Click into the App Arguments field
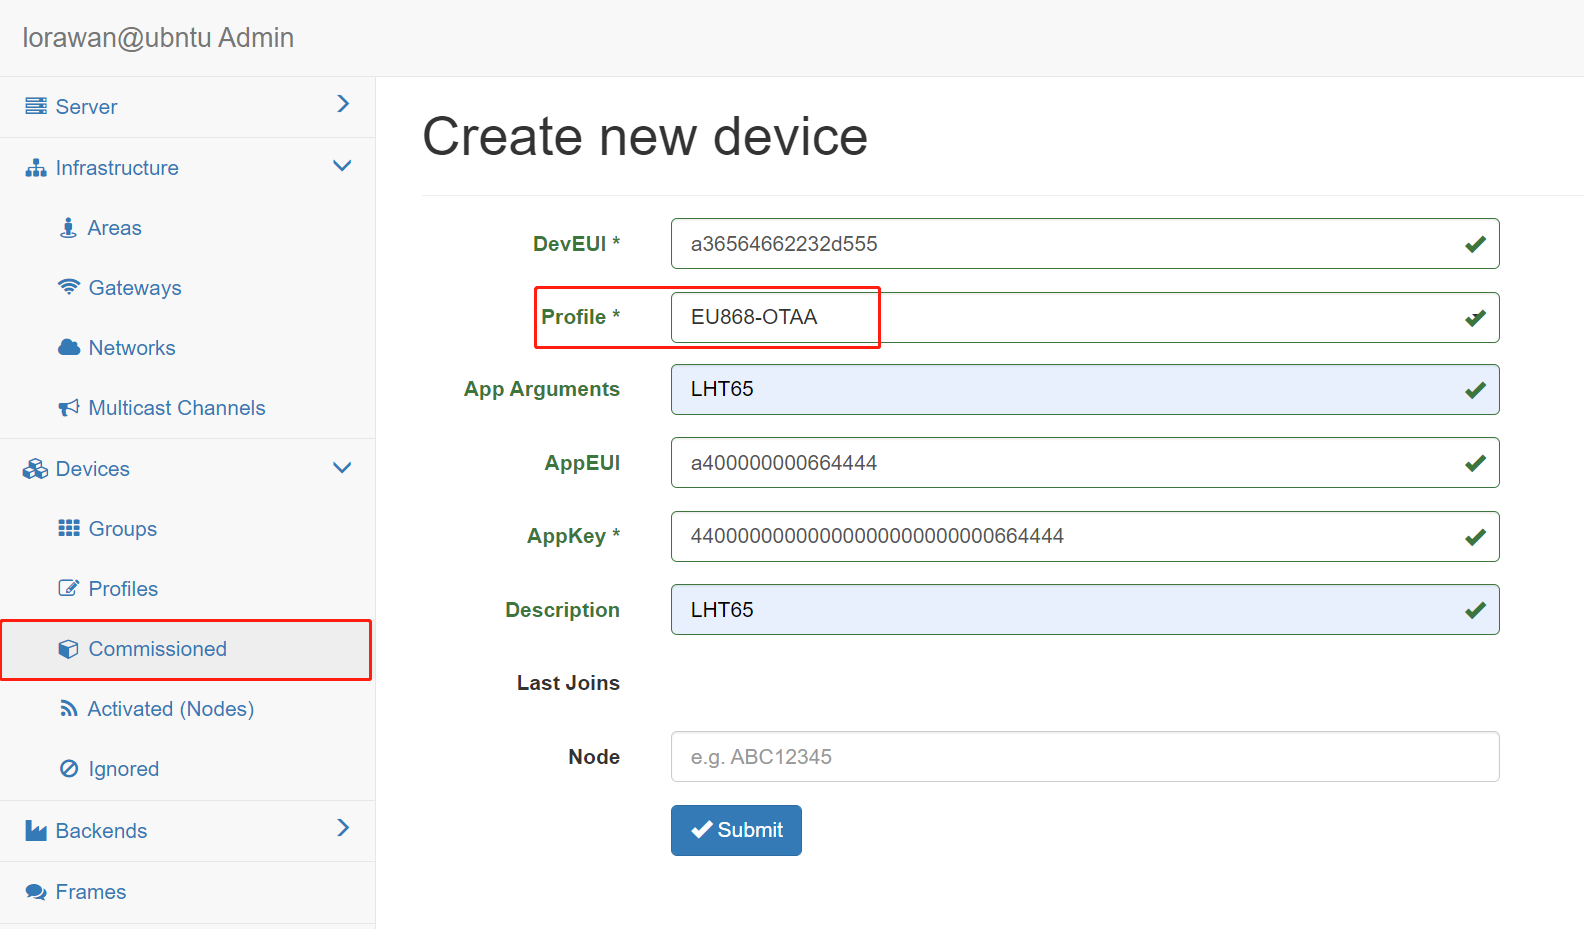Viewport: 1584px width, 929px height. pos(1085,390)
